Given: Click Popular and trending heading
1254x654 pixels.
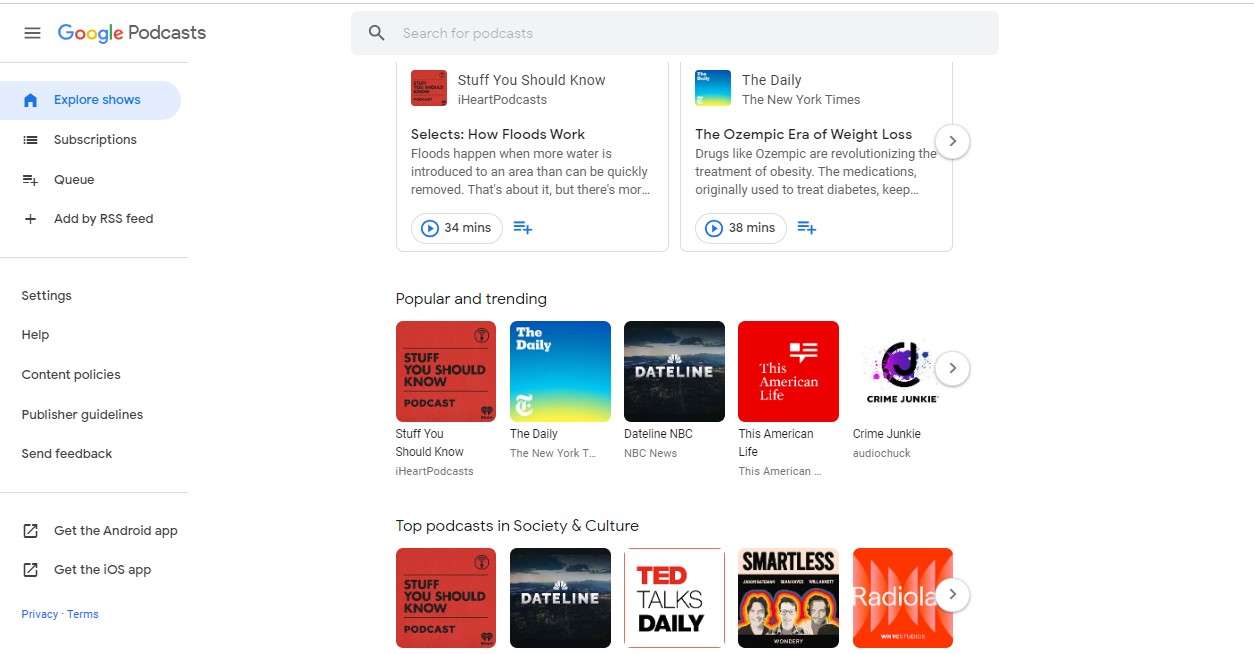Looking at the screenshot, I should [471, 299].
